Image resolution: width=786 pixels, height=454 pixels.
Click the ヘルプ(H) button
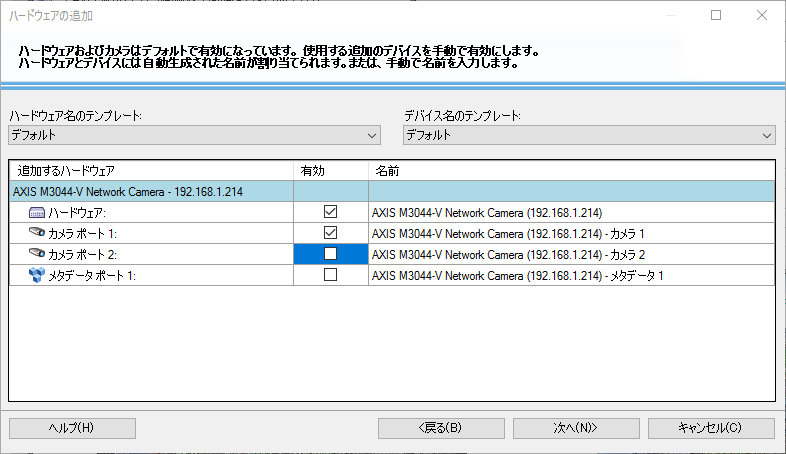72,428
